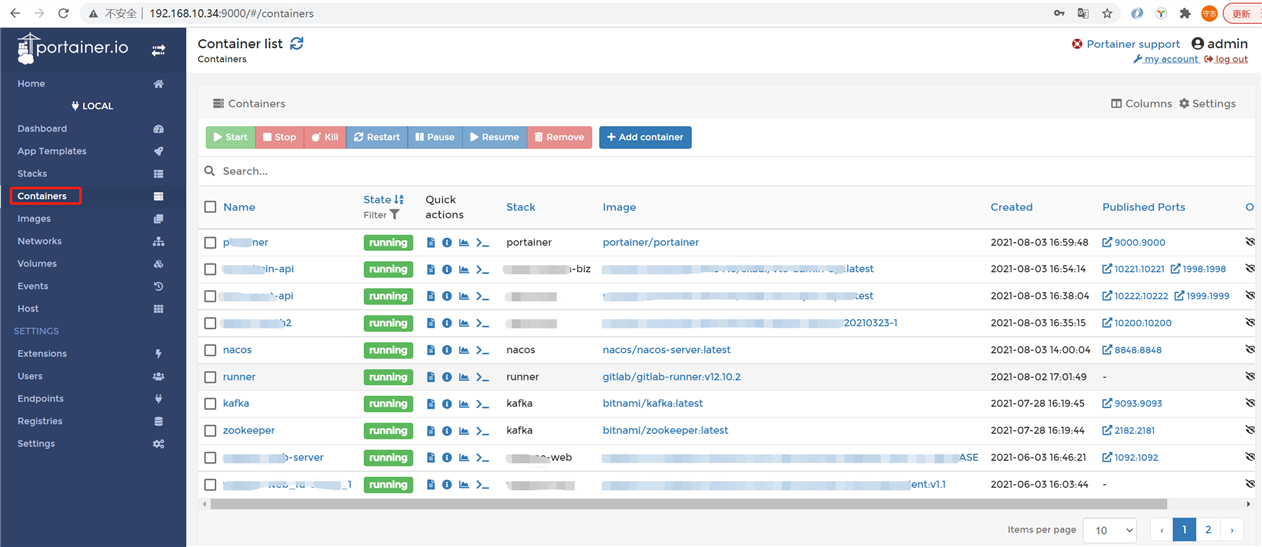1262x547 pixels.
Task: Open the Columns selector
Action: 1141,104
